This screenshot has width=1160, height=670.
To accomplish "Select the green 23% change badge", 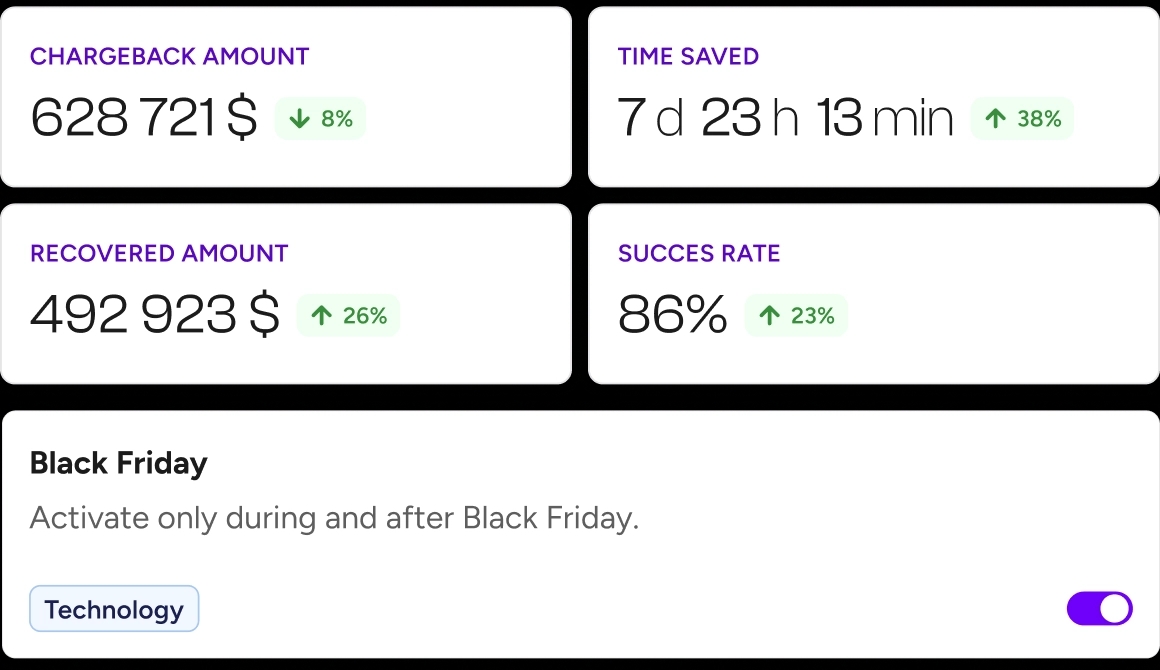I will [797, 315].
